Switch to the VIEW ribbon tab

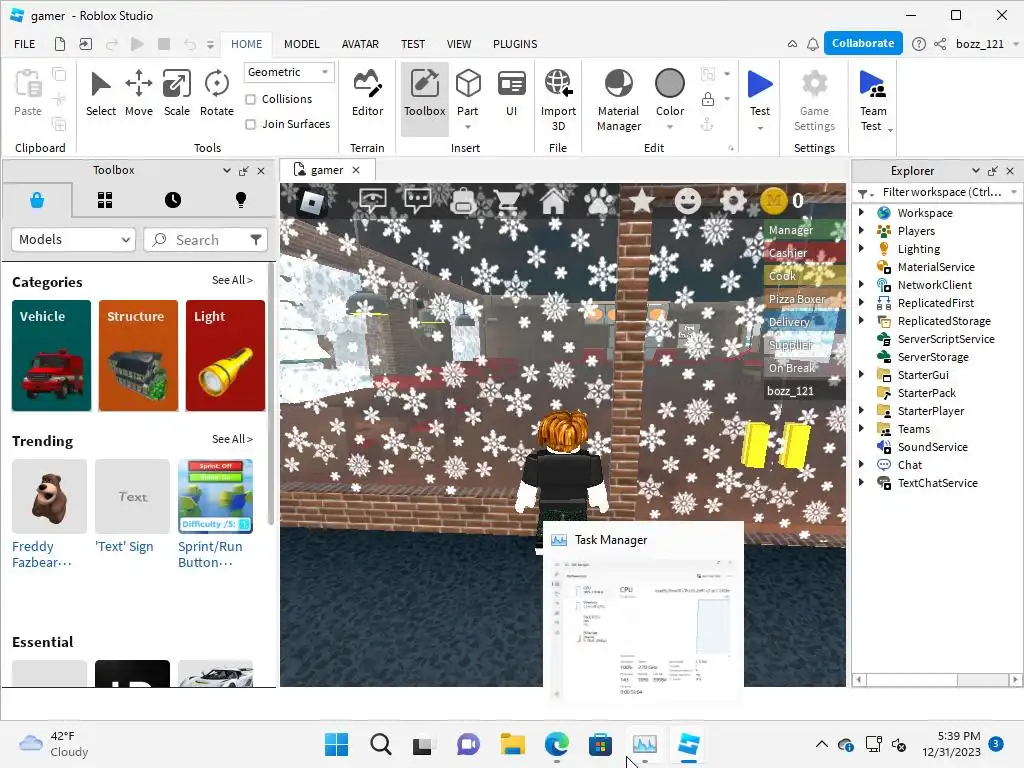click(458, 44)
